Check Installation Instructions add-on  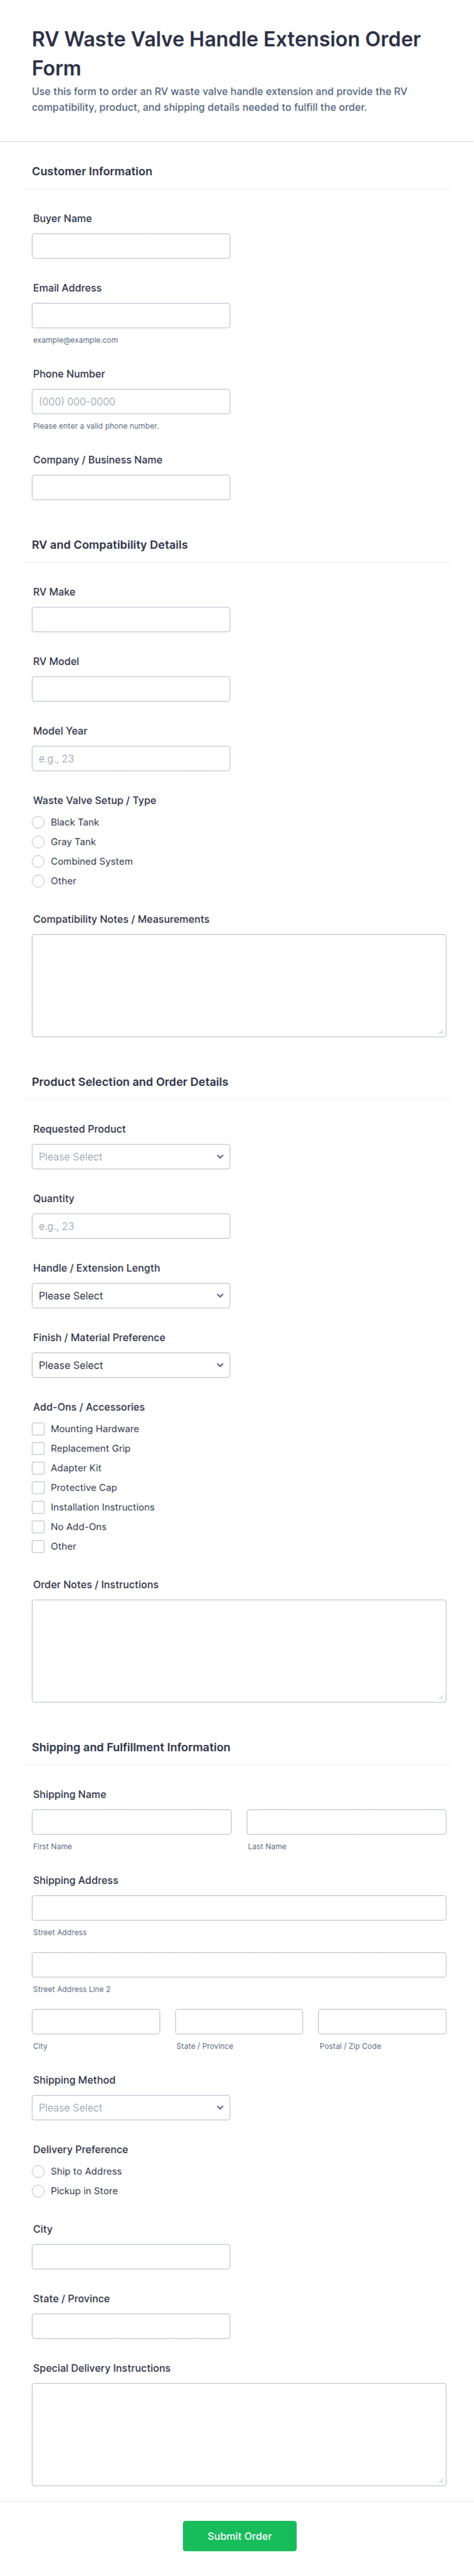pyautogui.click(x=38, y=1506)
